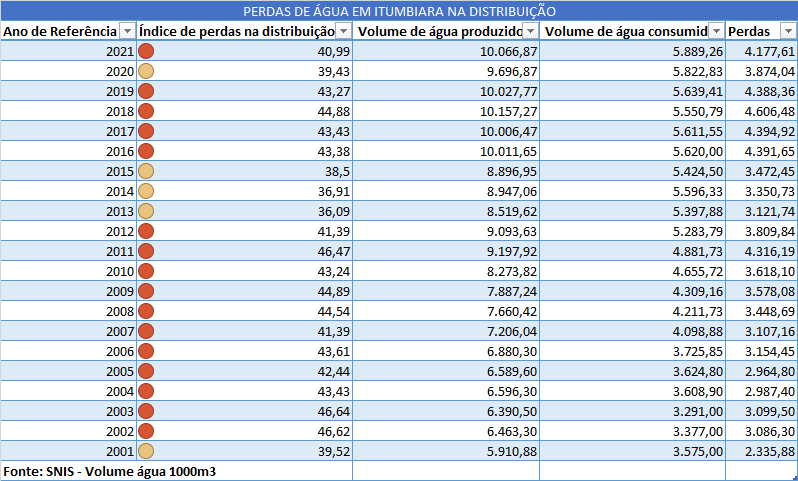Select the title cell PERDAS DE ÁGUA EM ITUMBIARA
Screen dimensions: 798x481
[399, 11]
